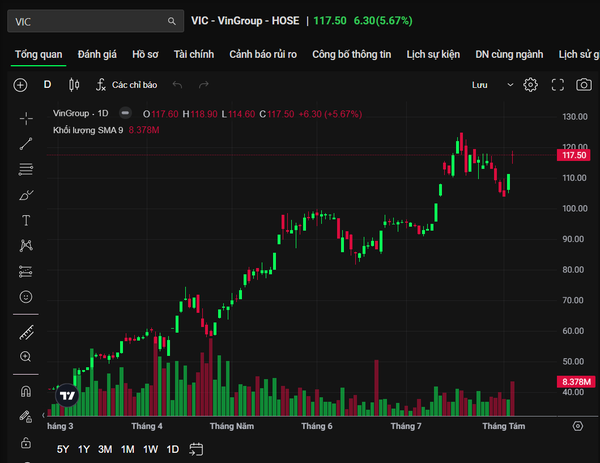Toggle magnet mode for drawings
The height and width of the screenshot is (463, 600).
point(26,391)
